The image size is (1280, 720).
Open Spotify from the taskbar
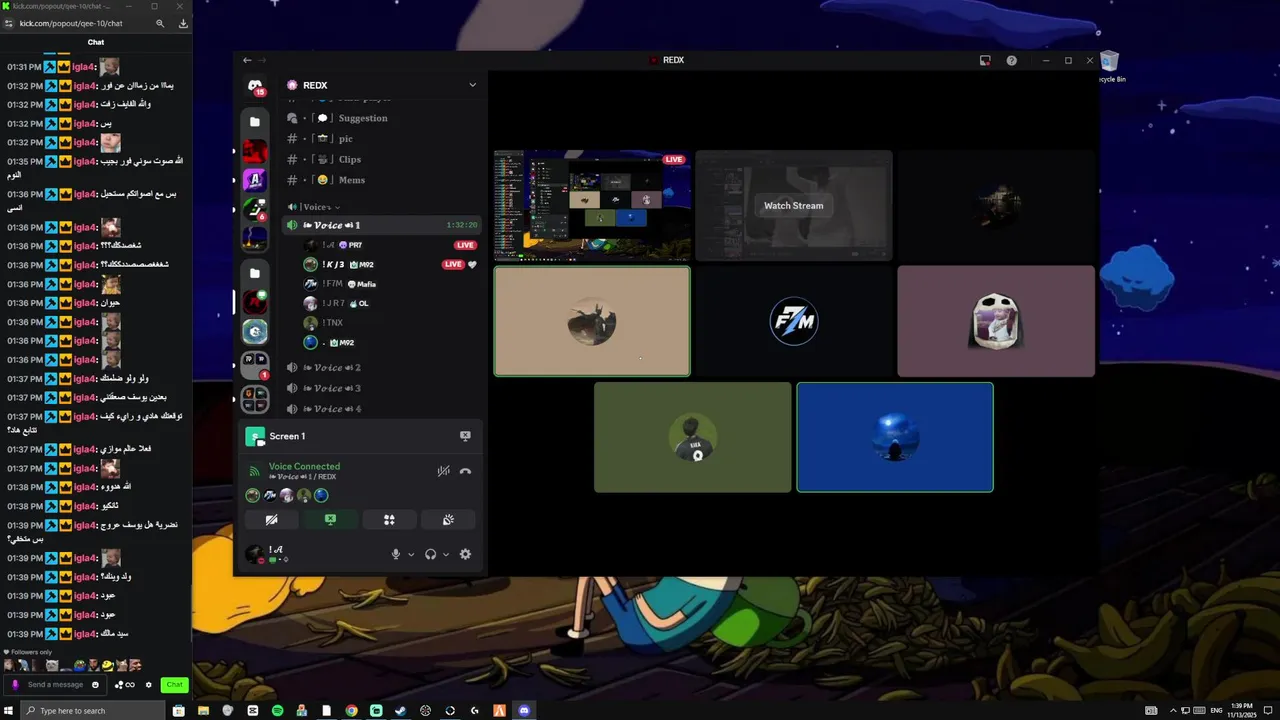pos(277,711)
